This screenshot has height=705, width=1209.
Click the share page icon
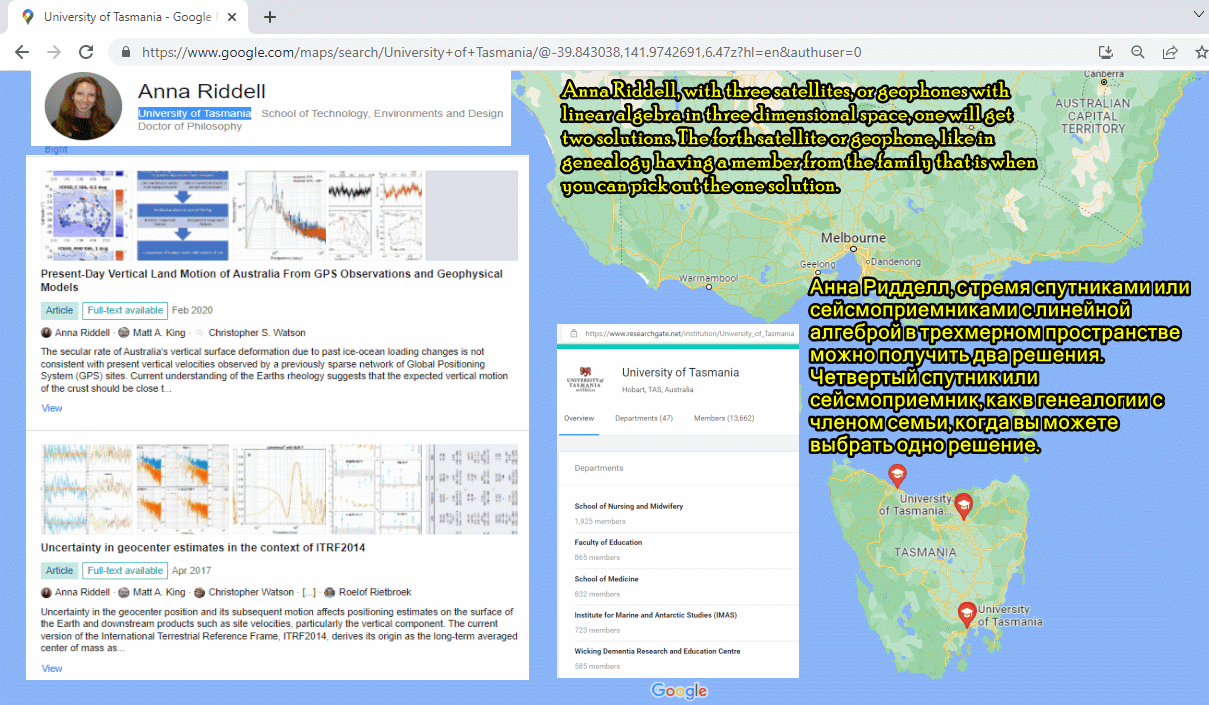point(1169,52)
